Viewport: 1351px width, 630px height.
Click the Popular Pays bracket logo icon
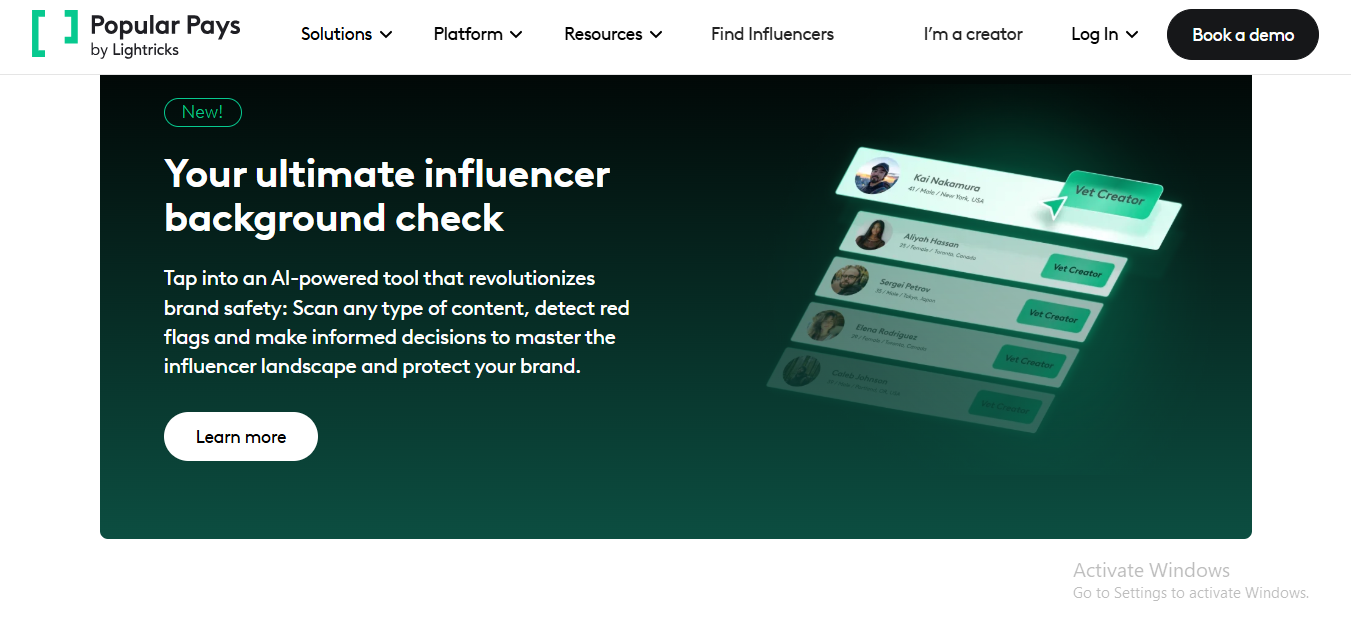pyautogui.click(x=54, y=34)
